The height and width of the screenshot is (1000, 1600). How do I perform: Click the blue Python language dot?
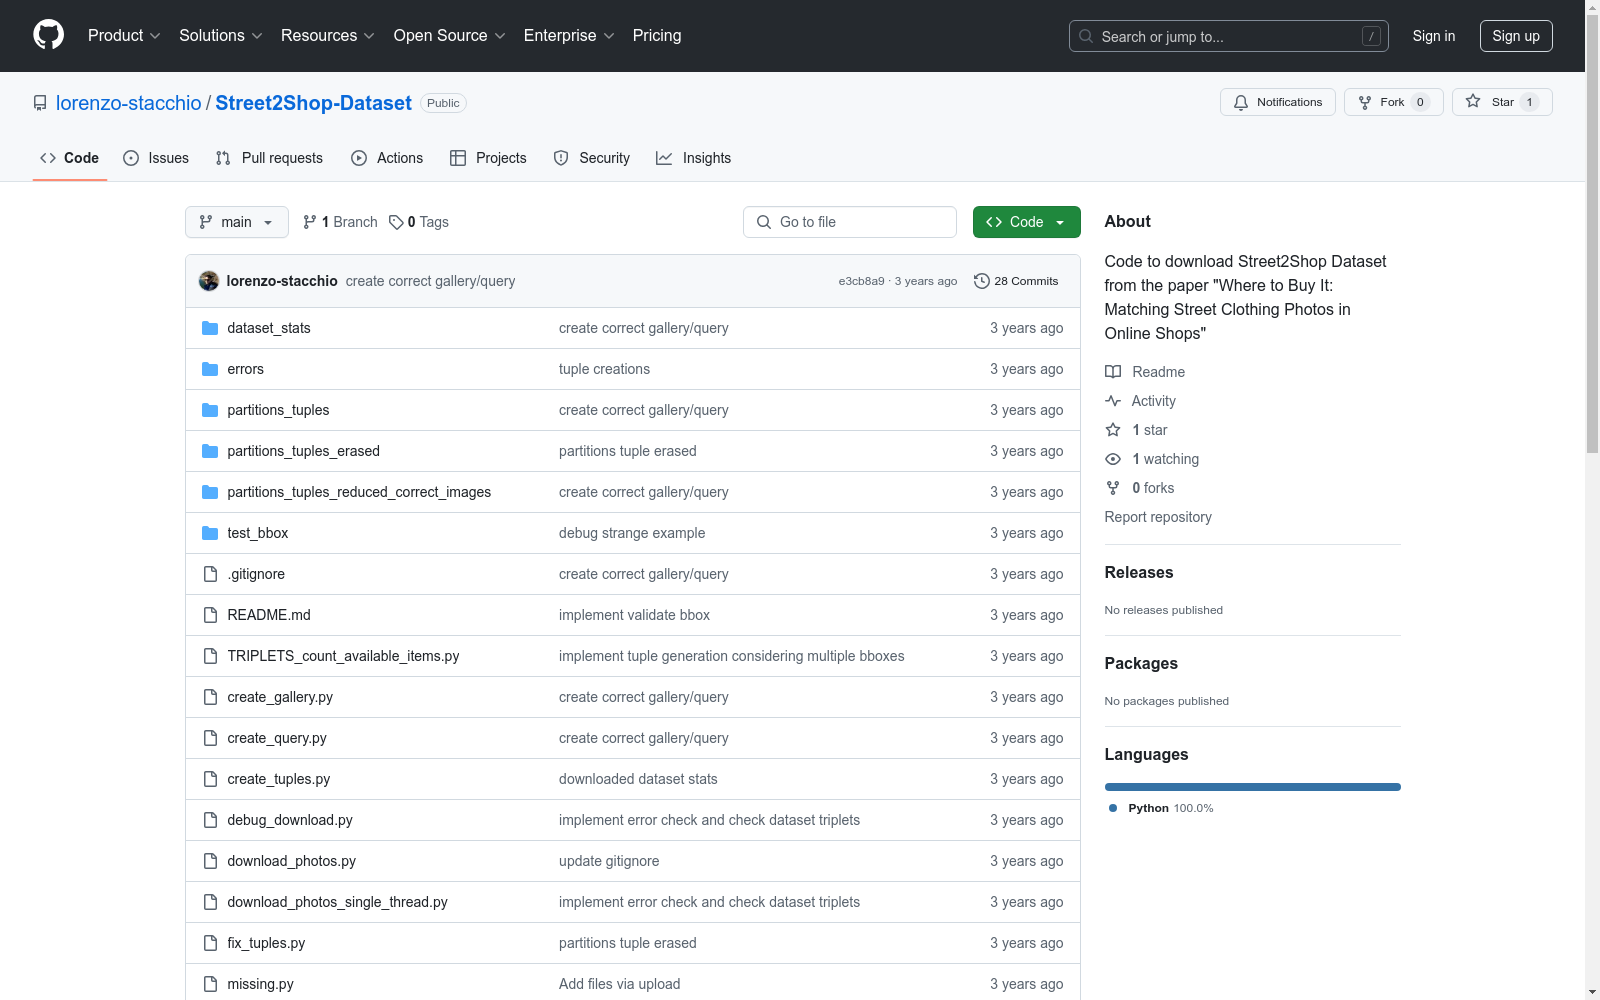pyautogui.click(x=1113, y=808)
